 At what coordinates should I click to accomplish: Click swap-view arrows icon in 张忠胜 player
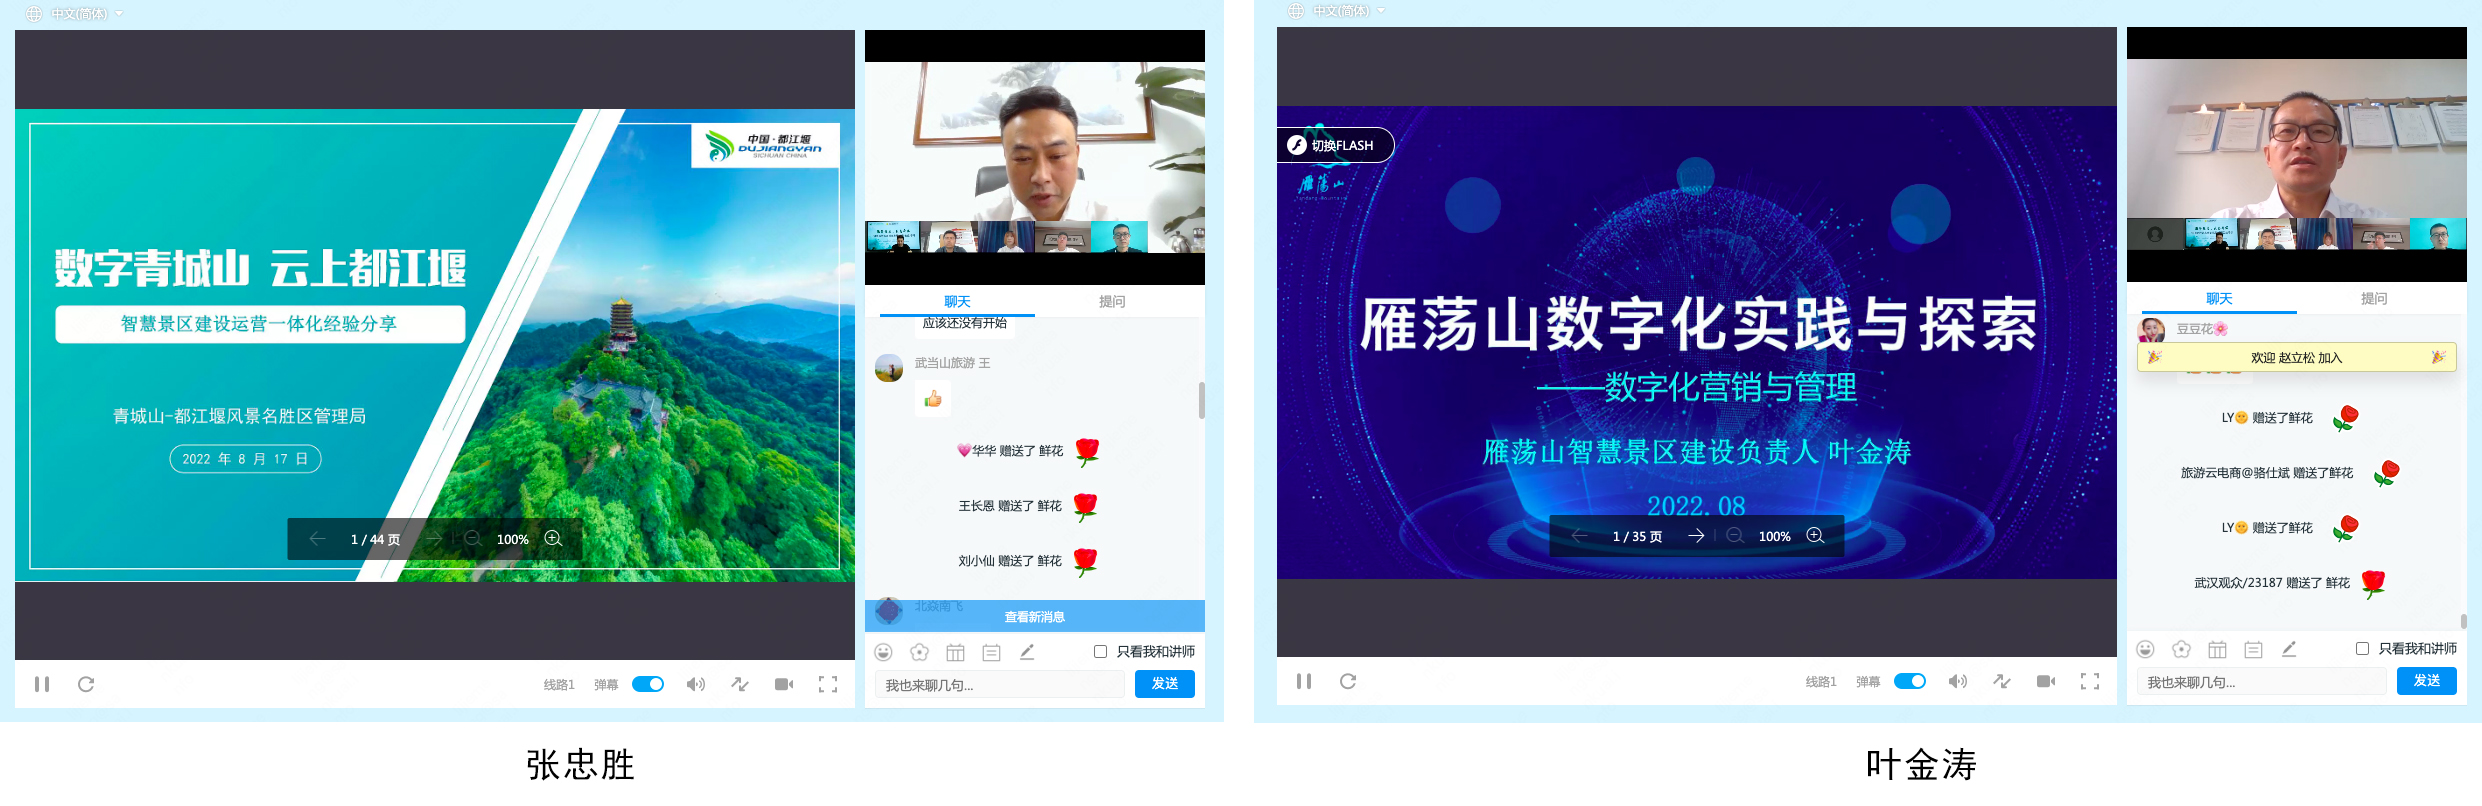click(740, 684)
